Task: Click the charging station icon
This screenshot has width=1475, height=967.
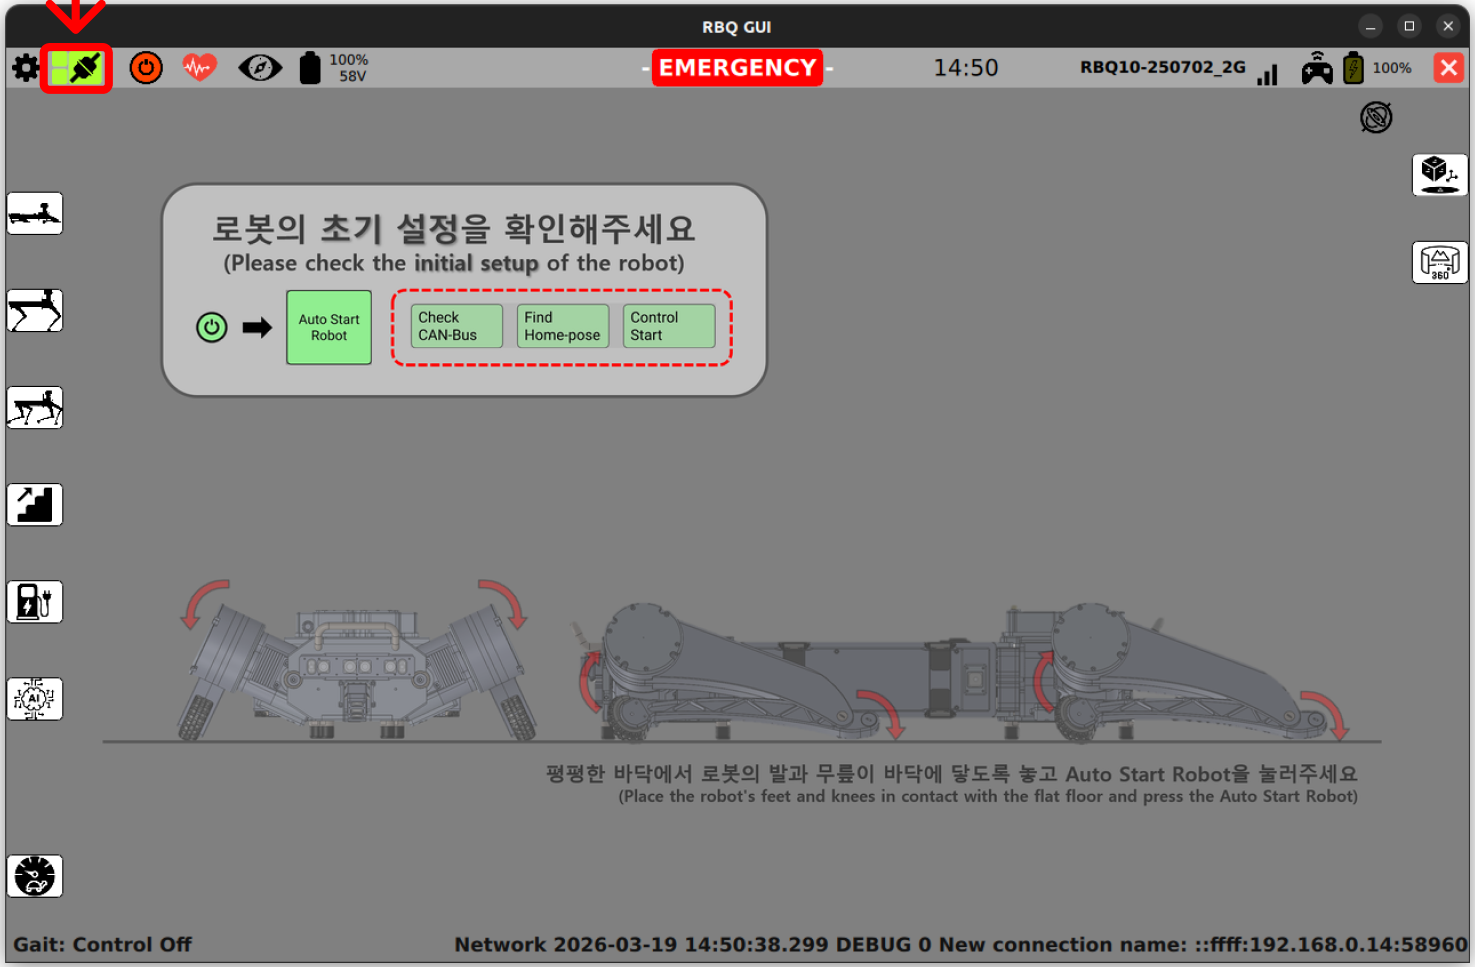Action: [x=35, y=602]
